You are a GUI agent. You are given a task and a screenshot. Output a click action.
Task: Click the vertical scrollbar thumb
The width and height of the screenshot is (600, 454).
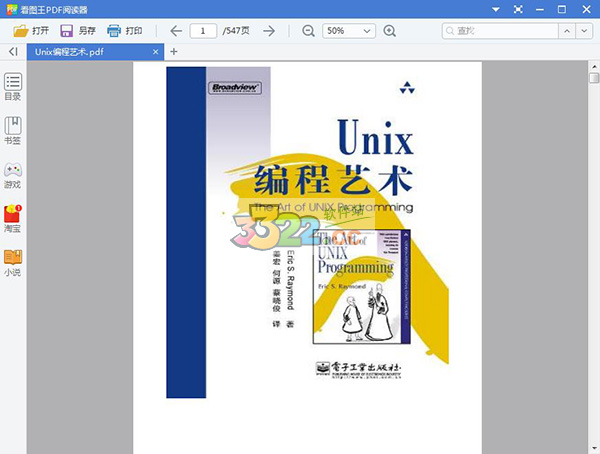[x=594, y=78]
